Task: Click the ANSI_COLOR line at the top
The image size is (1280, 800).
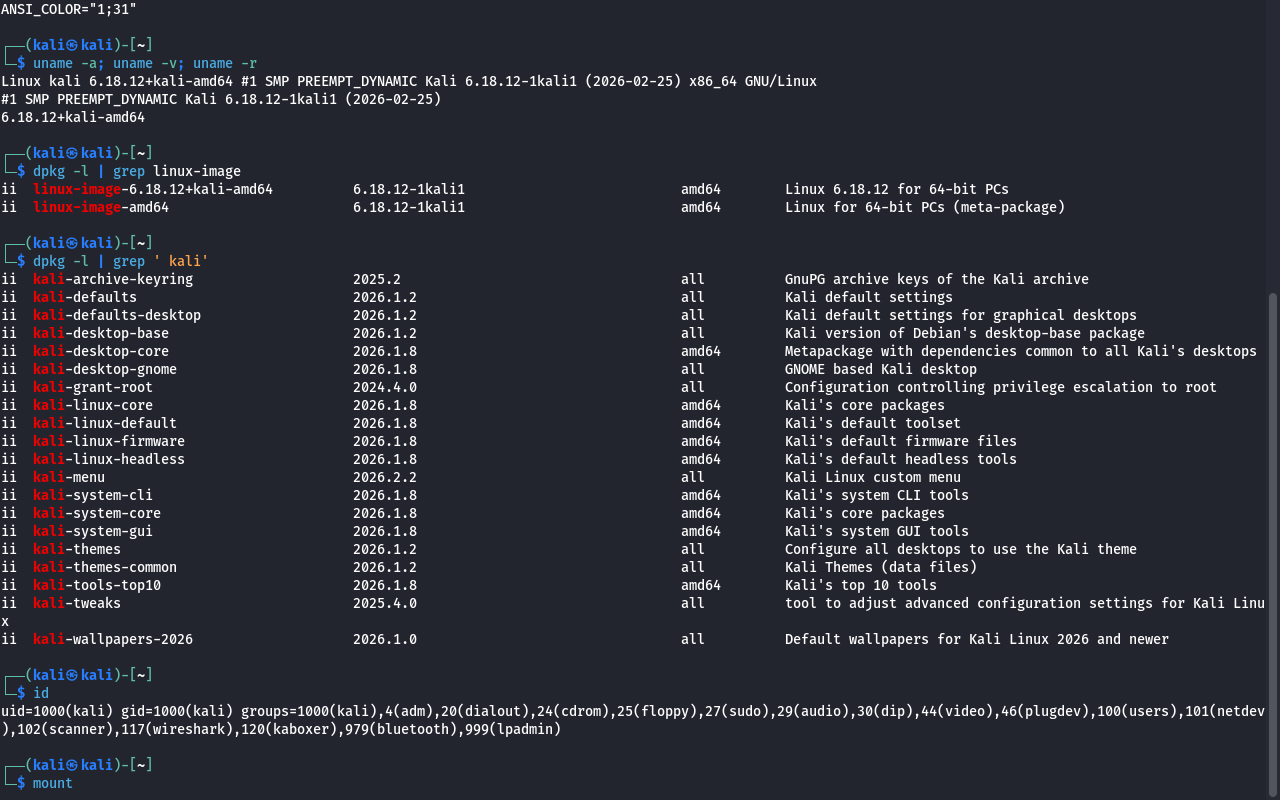Action: point(69,9)
